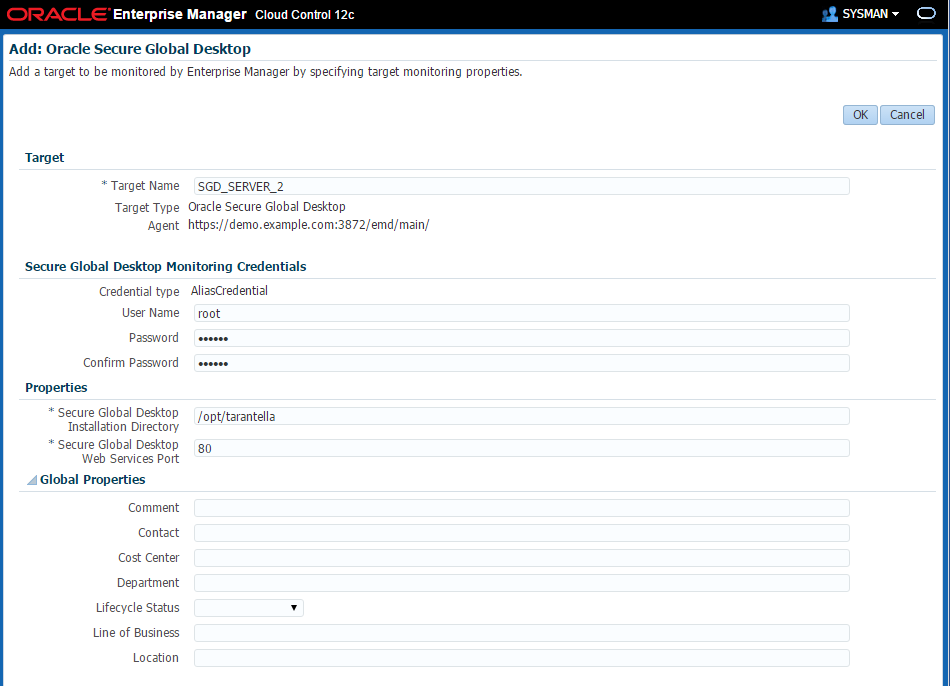Click the Line of Business field

pos(522,633)
